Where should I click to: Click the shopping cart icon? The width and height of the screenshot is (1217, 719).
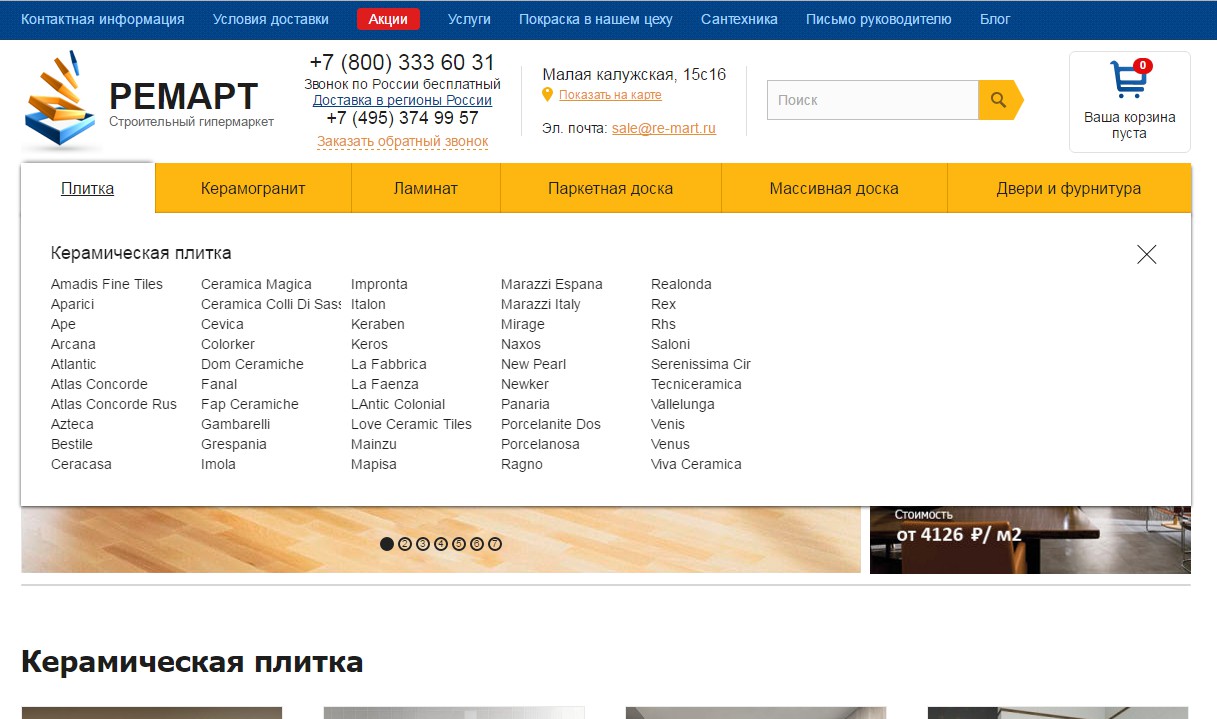[x=1130, y=79]
